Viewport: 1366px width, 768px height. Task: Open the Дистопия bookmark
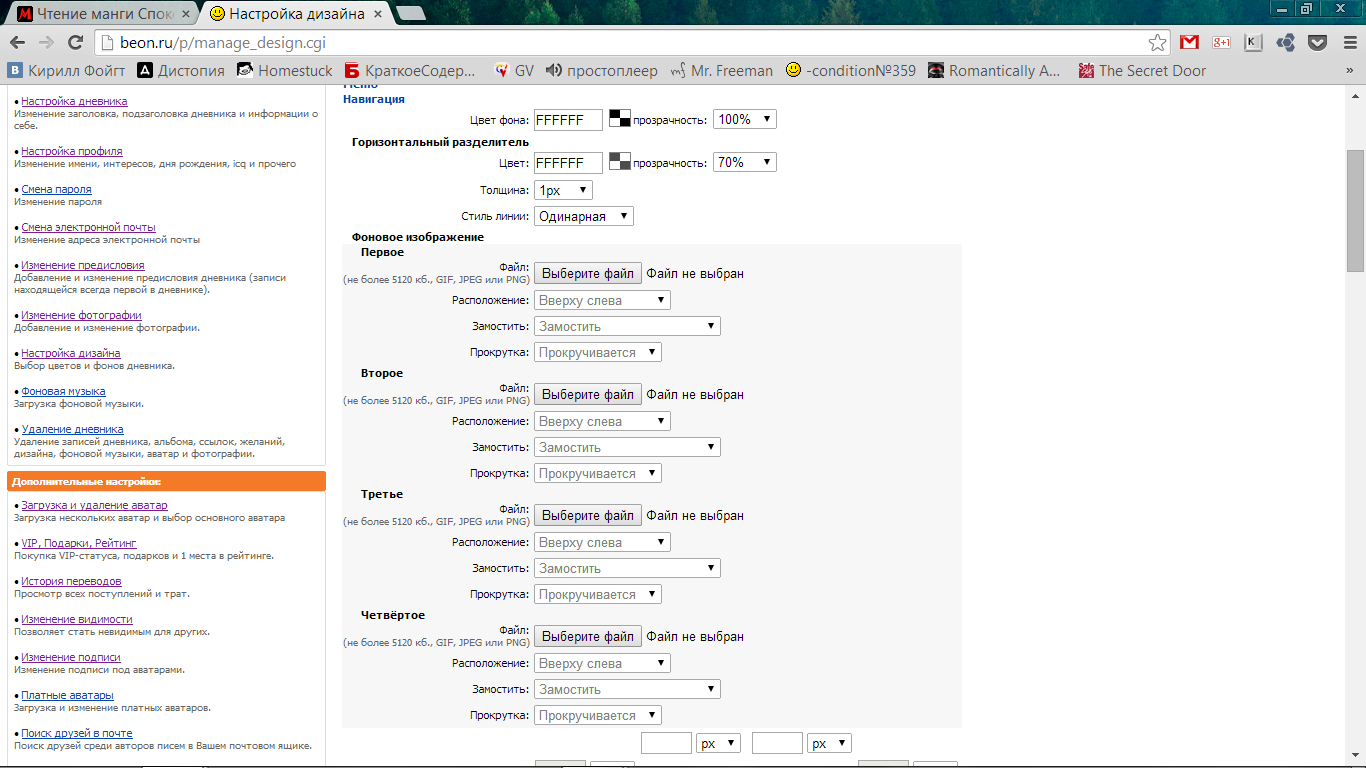point(181,71)
